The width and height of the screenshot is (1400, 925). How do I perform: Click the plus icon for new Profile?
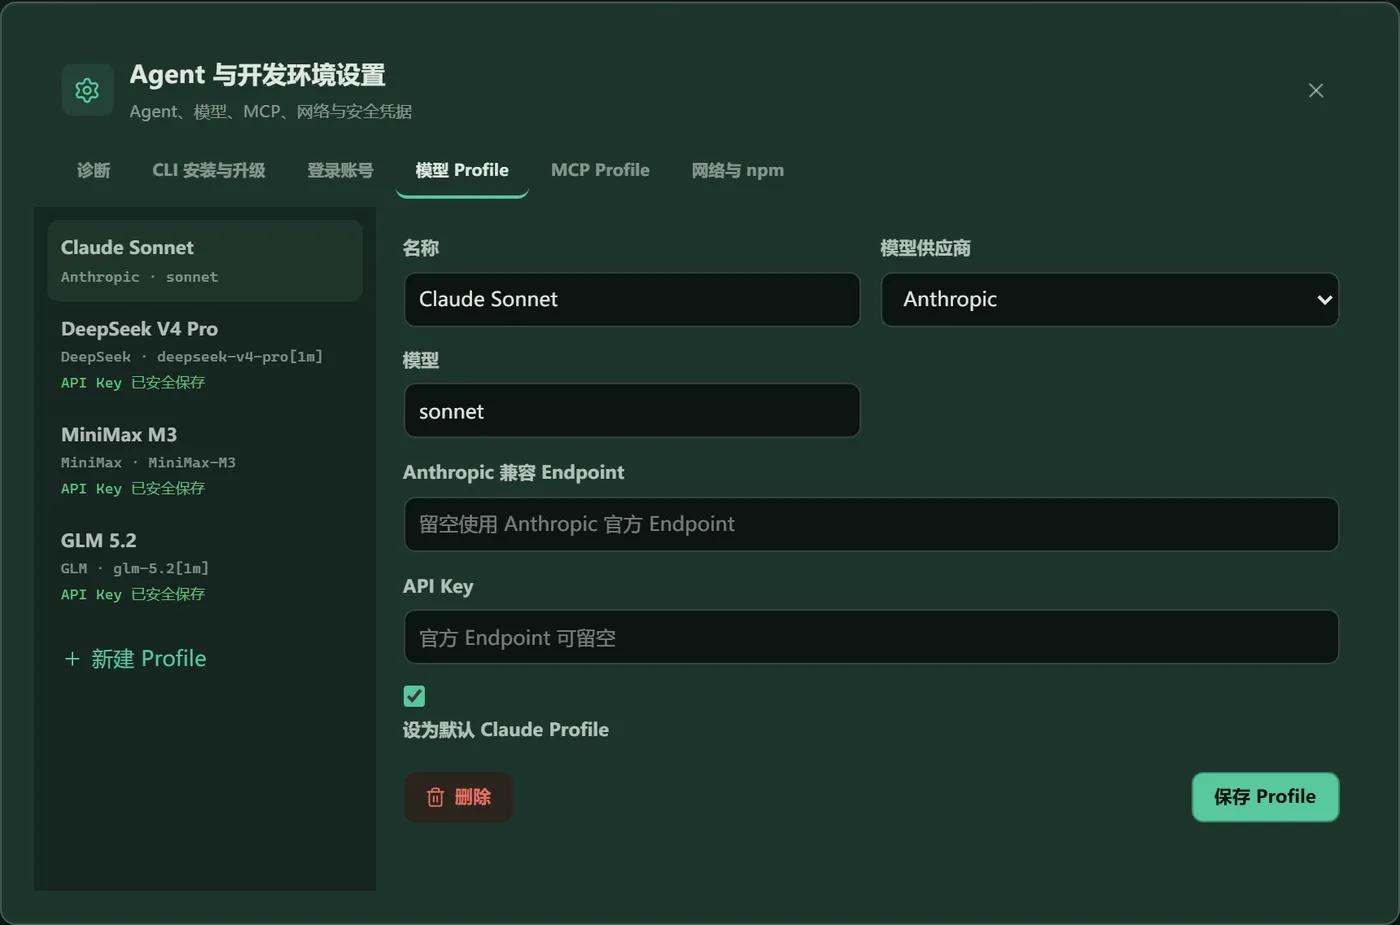(72, 659)
